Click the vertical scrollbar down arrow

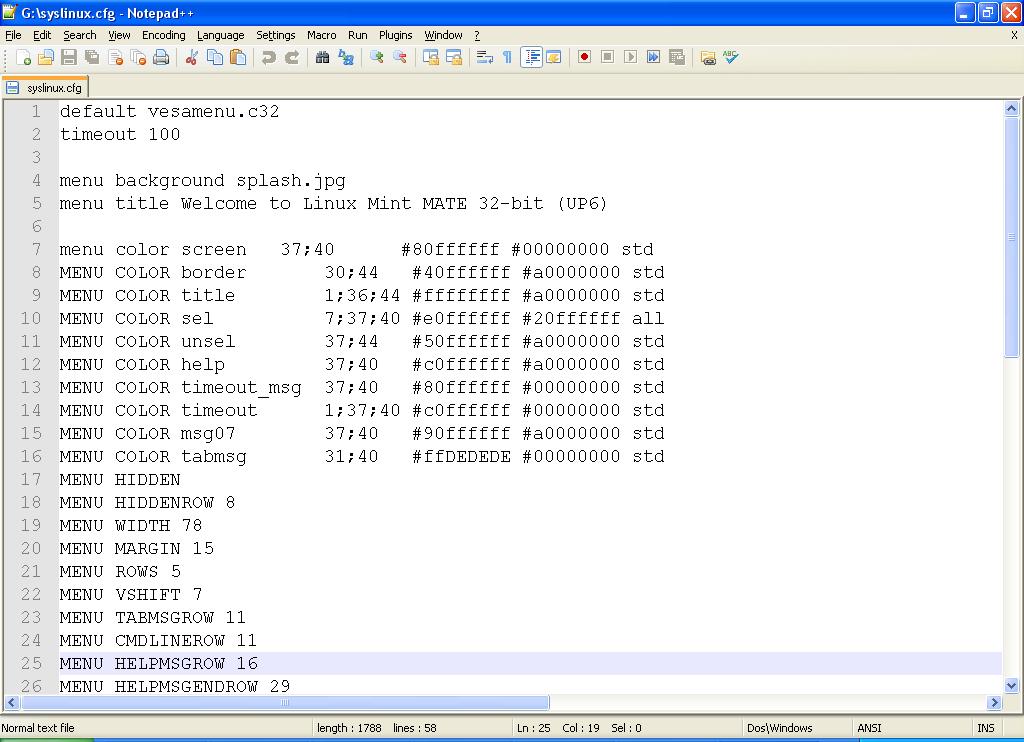point(1011,686)
